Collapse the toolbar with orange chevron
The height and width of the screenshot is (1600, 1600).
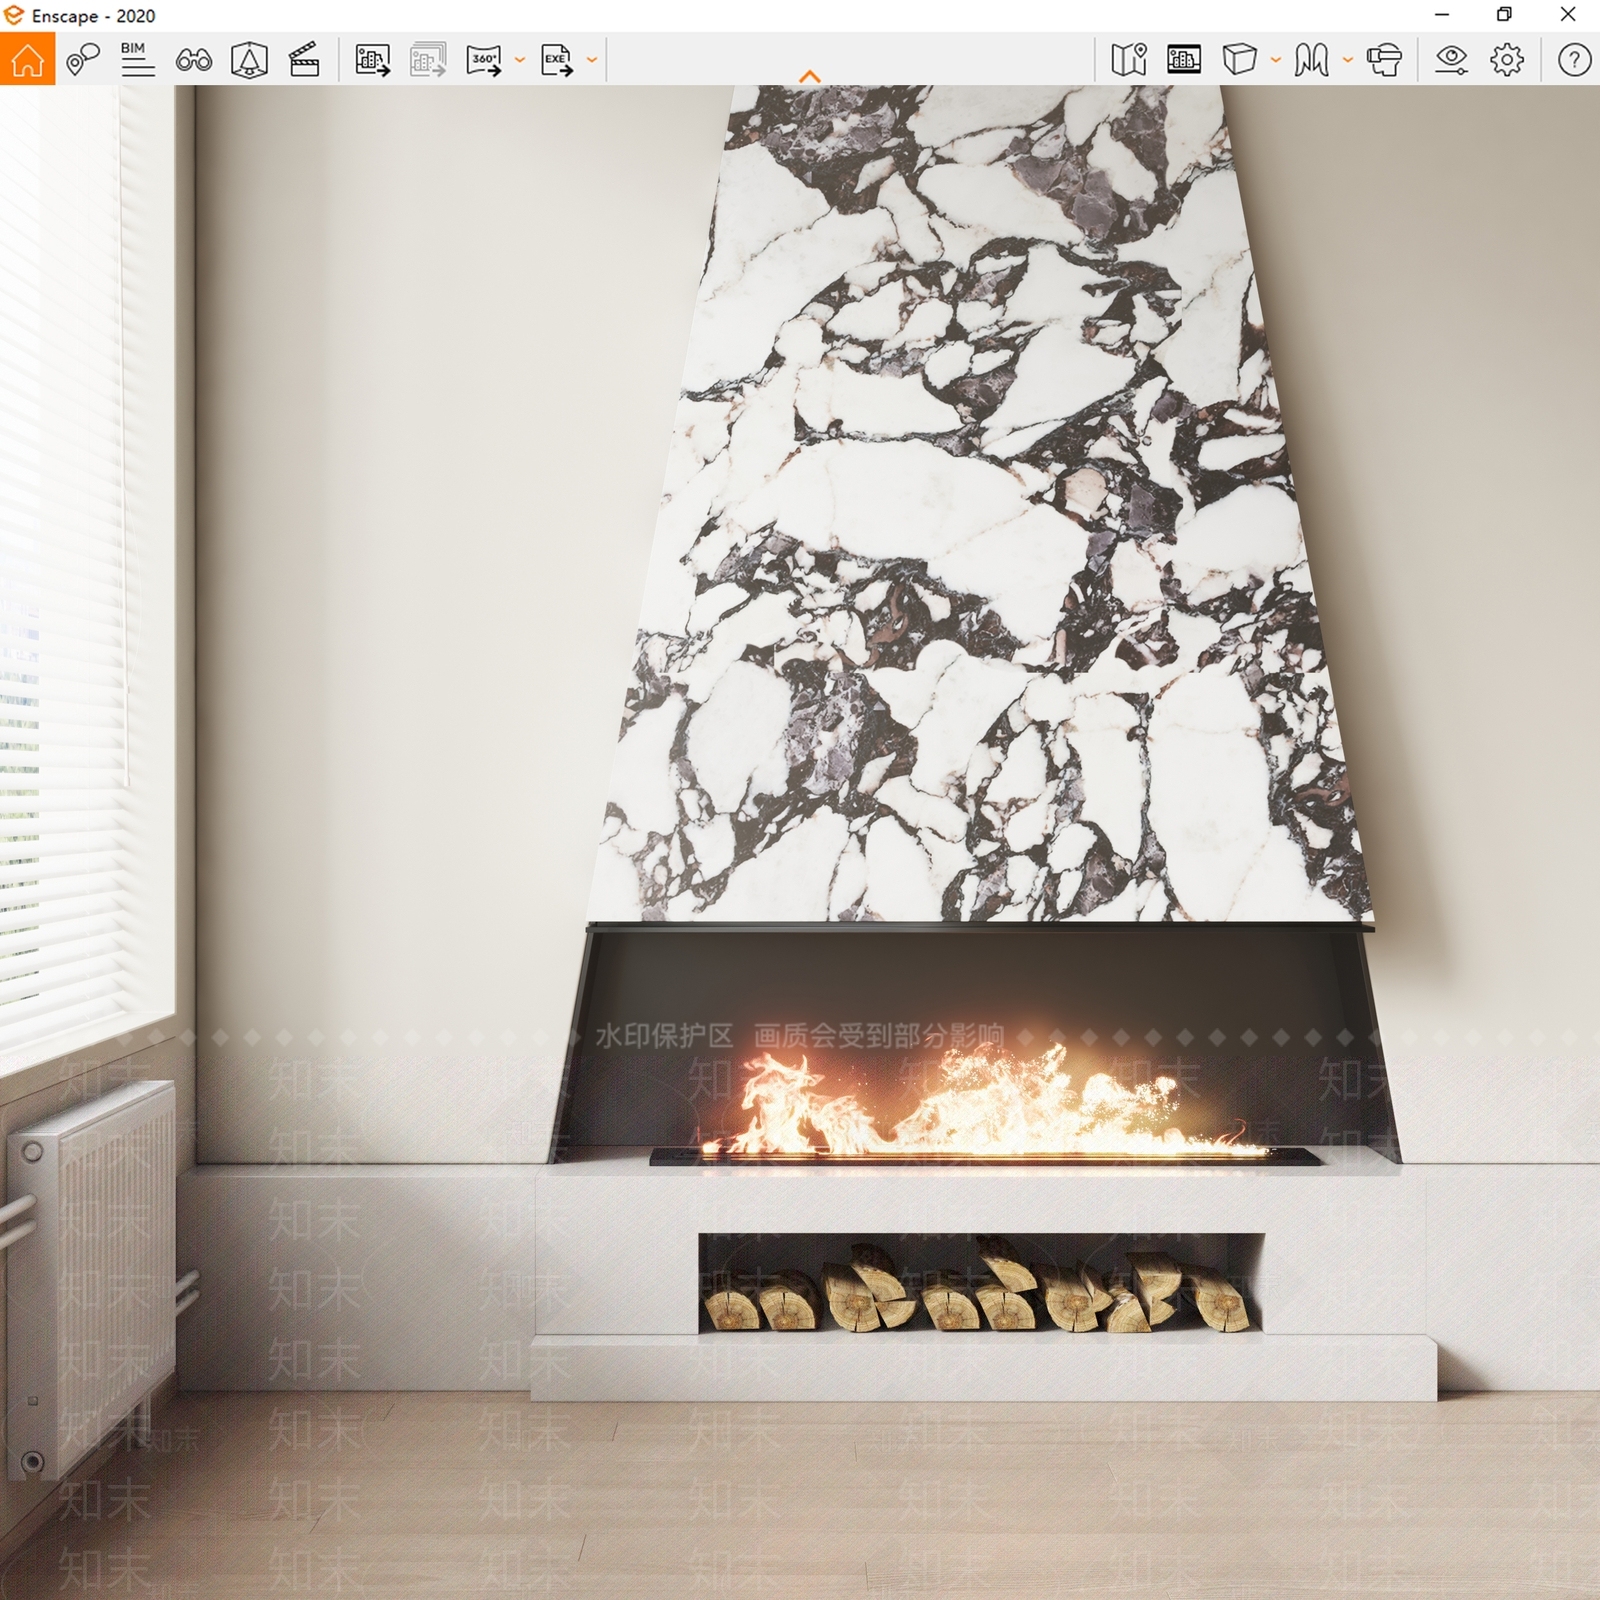(810, 76)
